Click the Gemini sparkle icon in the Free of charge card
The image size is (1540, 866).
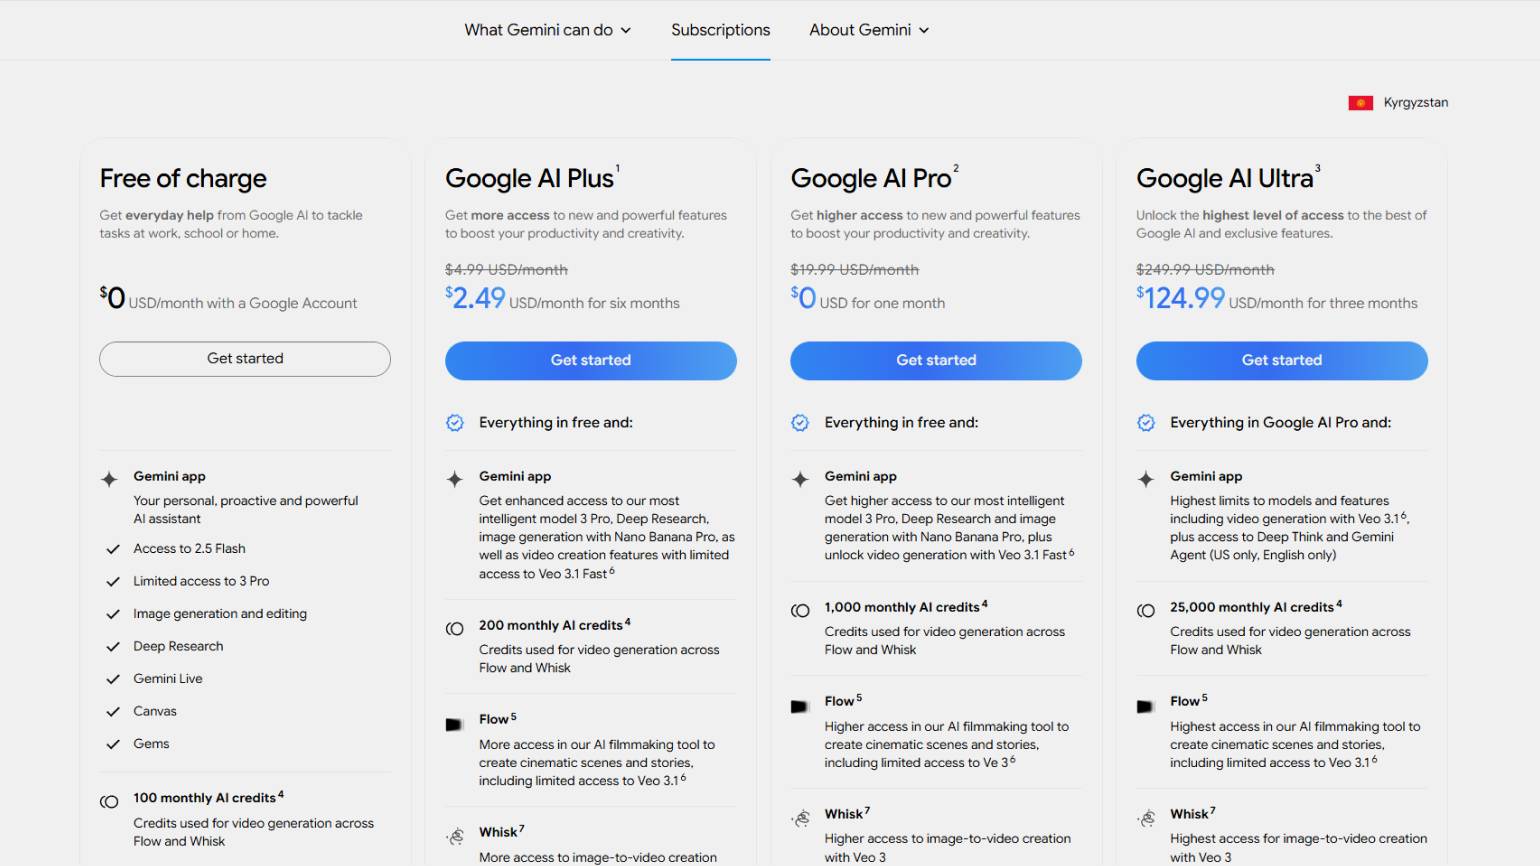pyautogui.click(x=109, y=479)
